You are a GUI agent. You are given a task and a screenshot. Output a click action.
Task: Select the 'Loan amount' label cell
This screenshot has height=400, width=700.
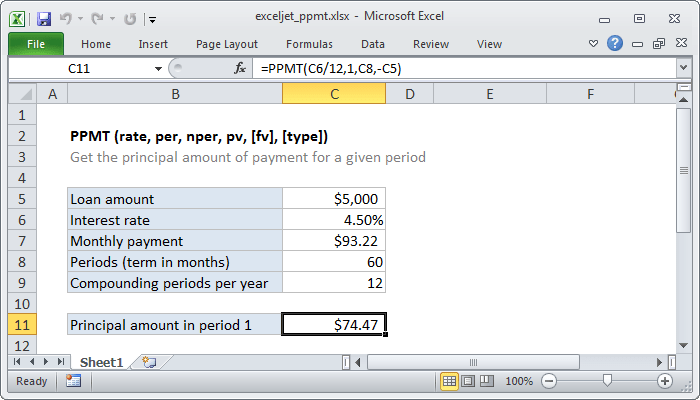click(175, 199)
